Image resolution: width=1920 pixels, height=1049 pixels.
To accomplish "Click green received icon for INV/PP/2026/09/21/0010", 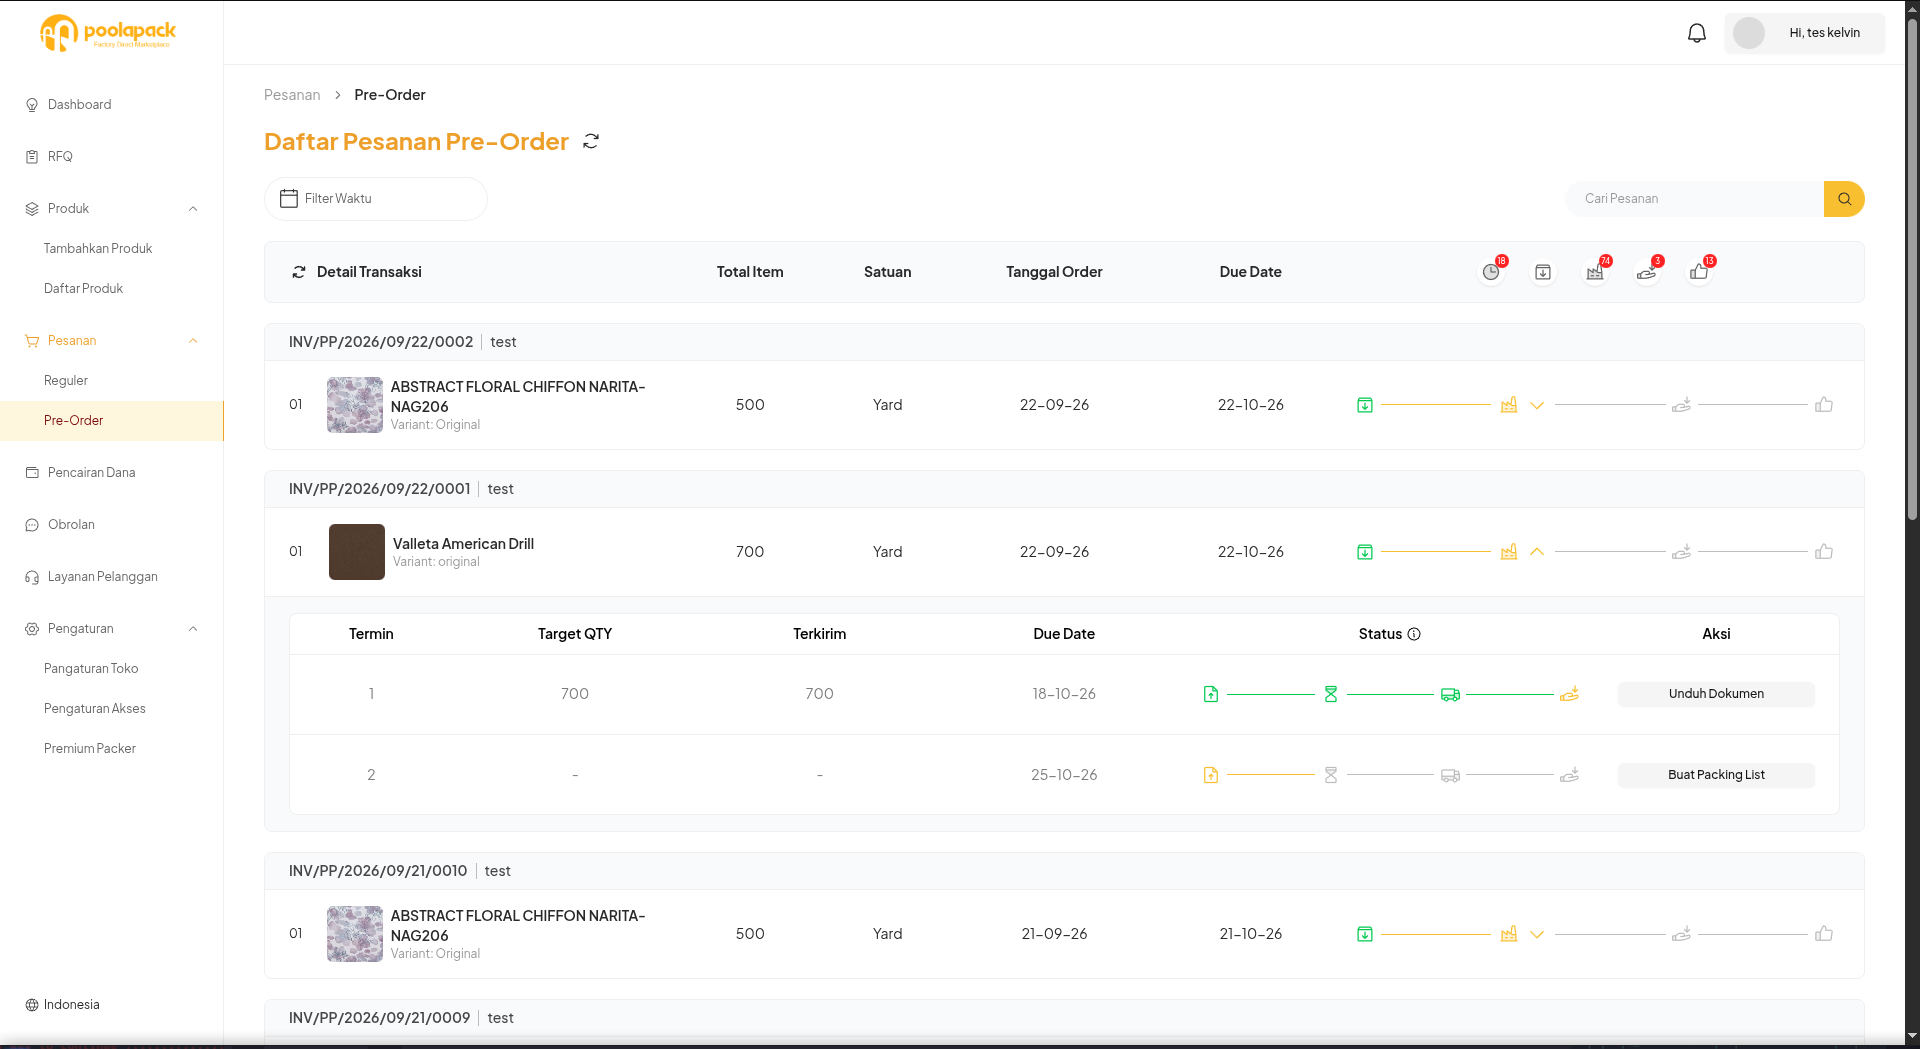I will [x=1365, y=934].
